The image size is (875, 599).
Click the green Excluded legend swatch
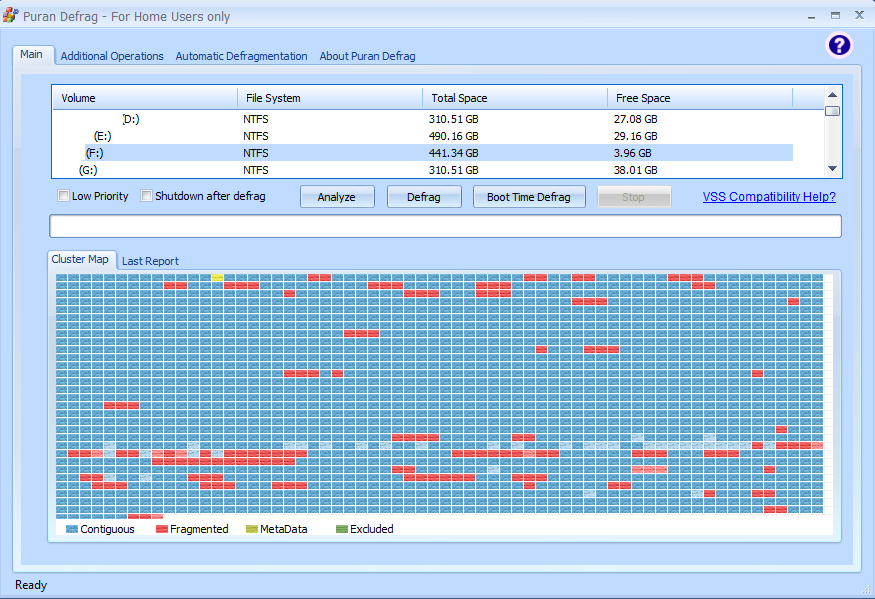(x=342, y=529)
